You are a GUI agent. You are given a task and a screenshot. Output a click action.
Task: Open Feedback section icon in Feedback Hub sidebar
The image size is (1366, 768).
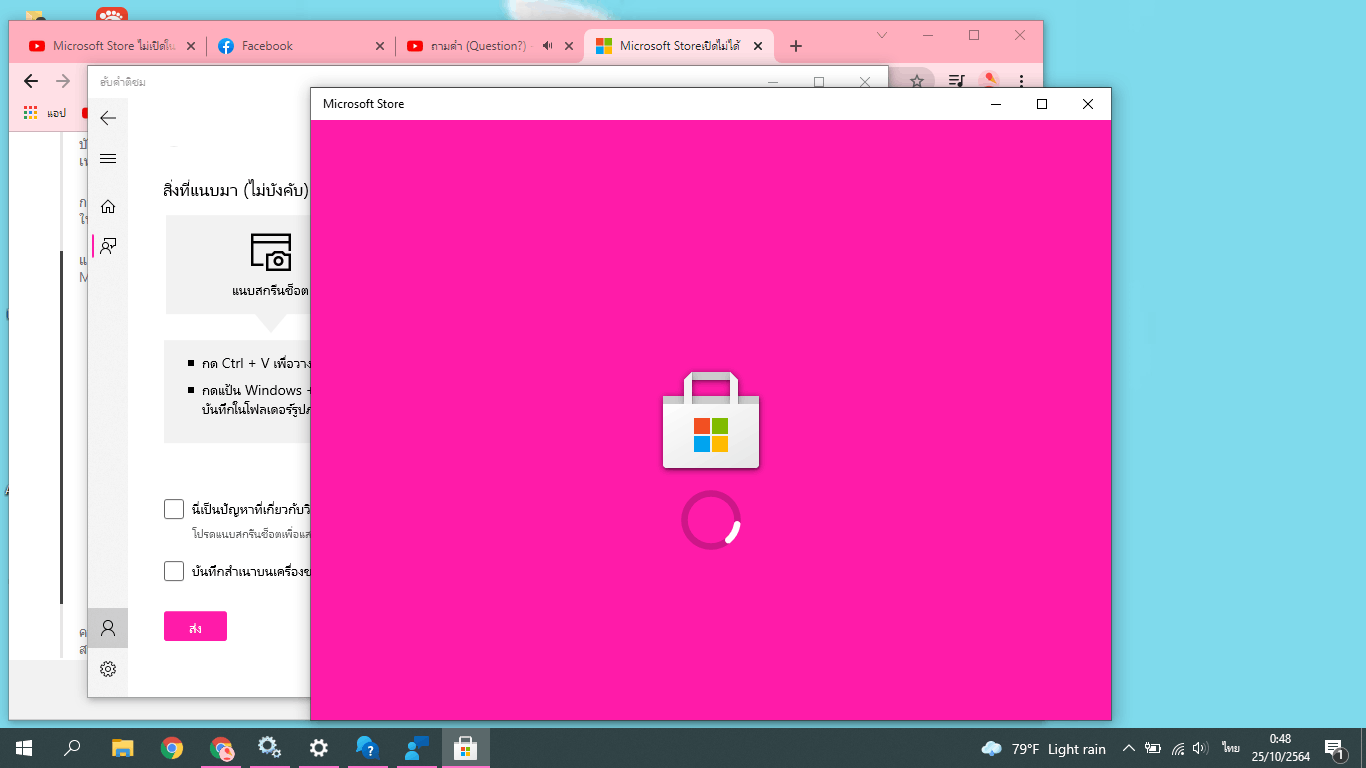(108, 246)
